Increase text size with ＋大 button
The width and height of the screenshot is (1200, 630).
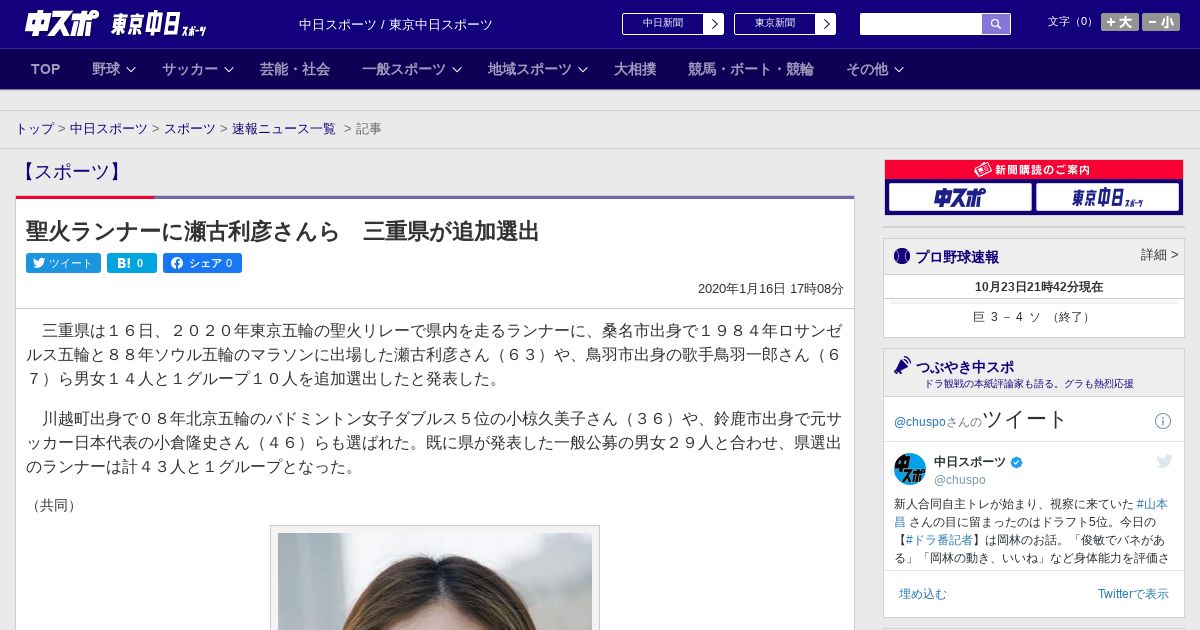point(1119,22)
